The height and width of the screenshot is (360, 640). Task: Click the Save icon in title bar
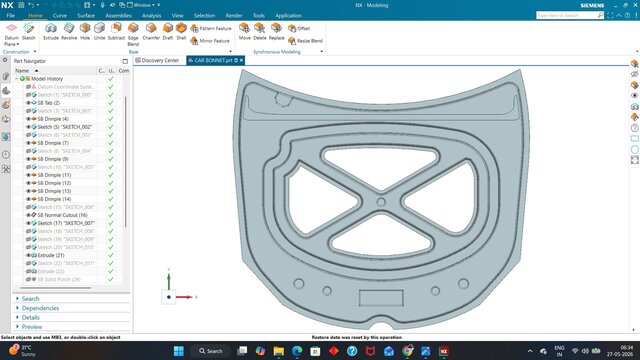[21, 5]
